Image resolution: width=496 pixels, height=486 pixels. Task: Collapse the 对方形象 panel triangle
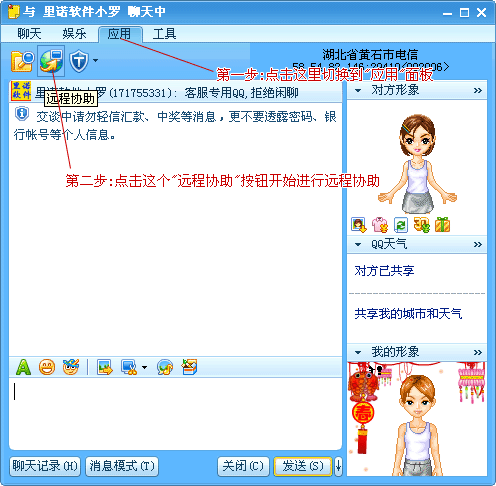[358, 90]
